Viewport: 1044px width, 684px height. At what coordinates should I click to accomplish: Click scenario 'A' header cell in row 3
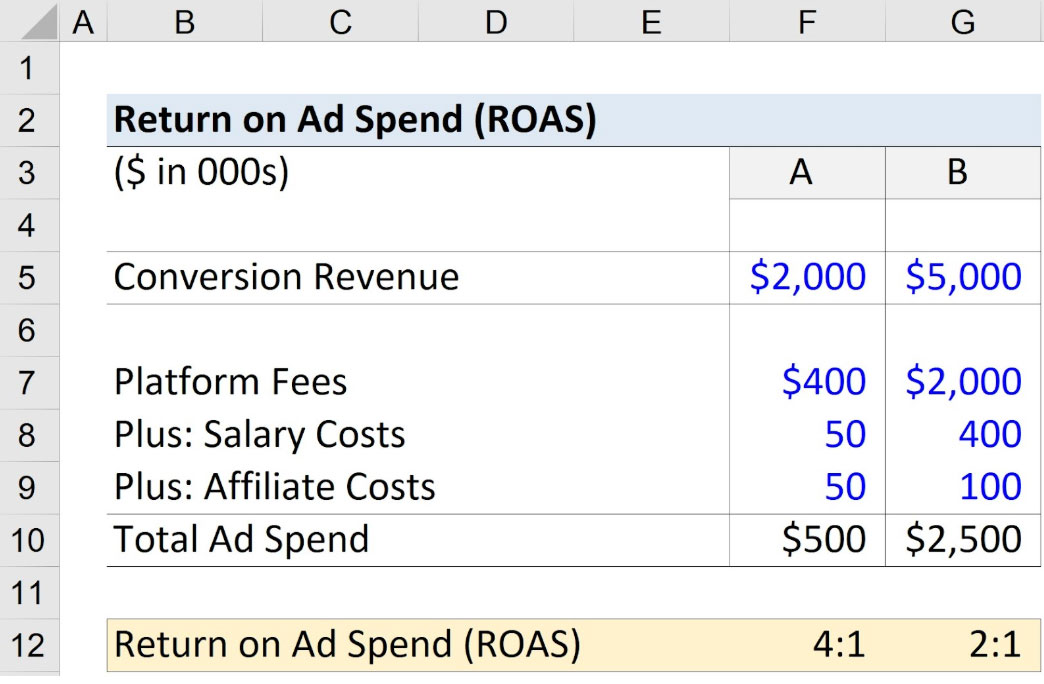pos(807,173)
